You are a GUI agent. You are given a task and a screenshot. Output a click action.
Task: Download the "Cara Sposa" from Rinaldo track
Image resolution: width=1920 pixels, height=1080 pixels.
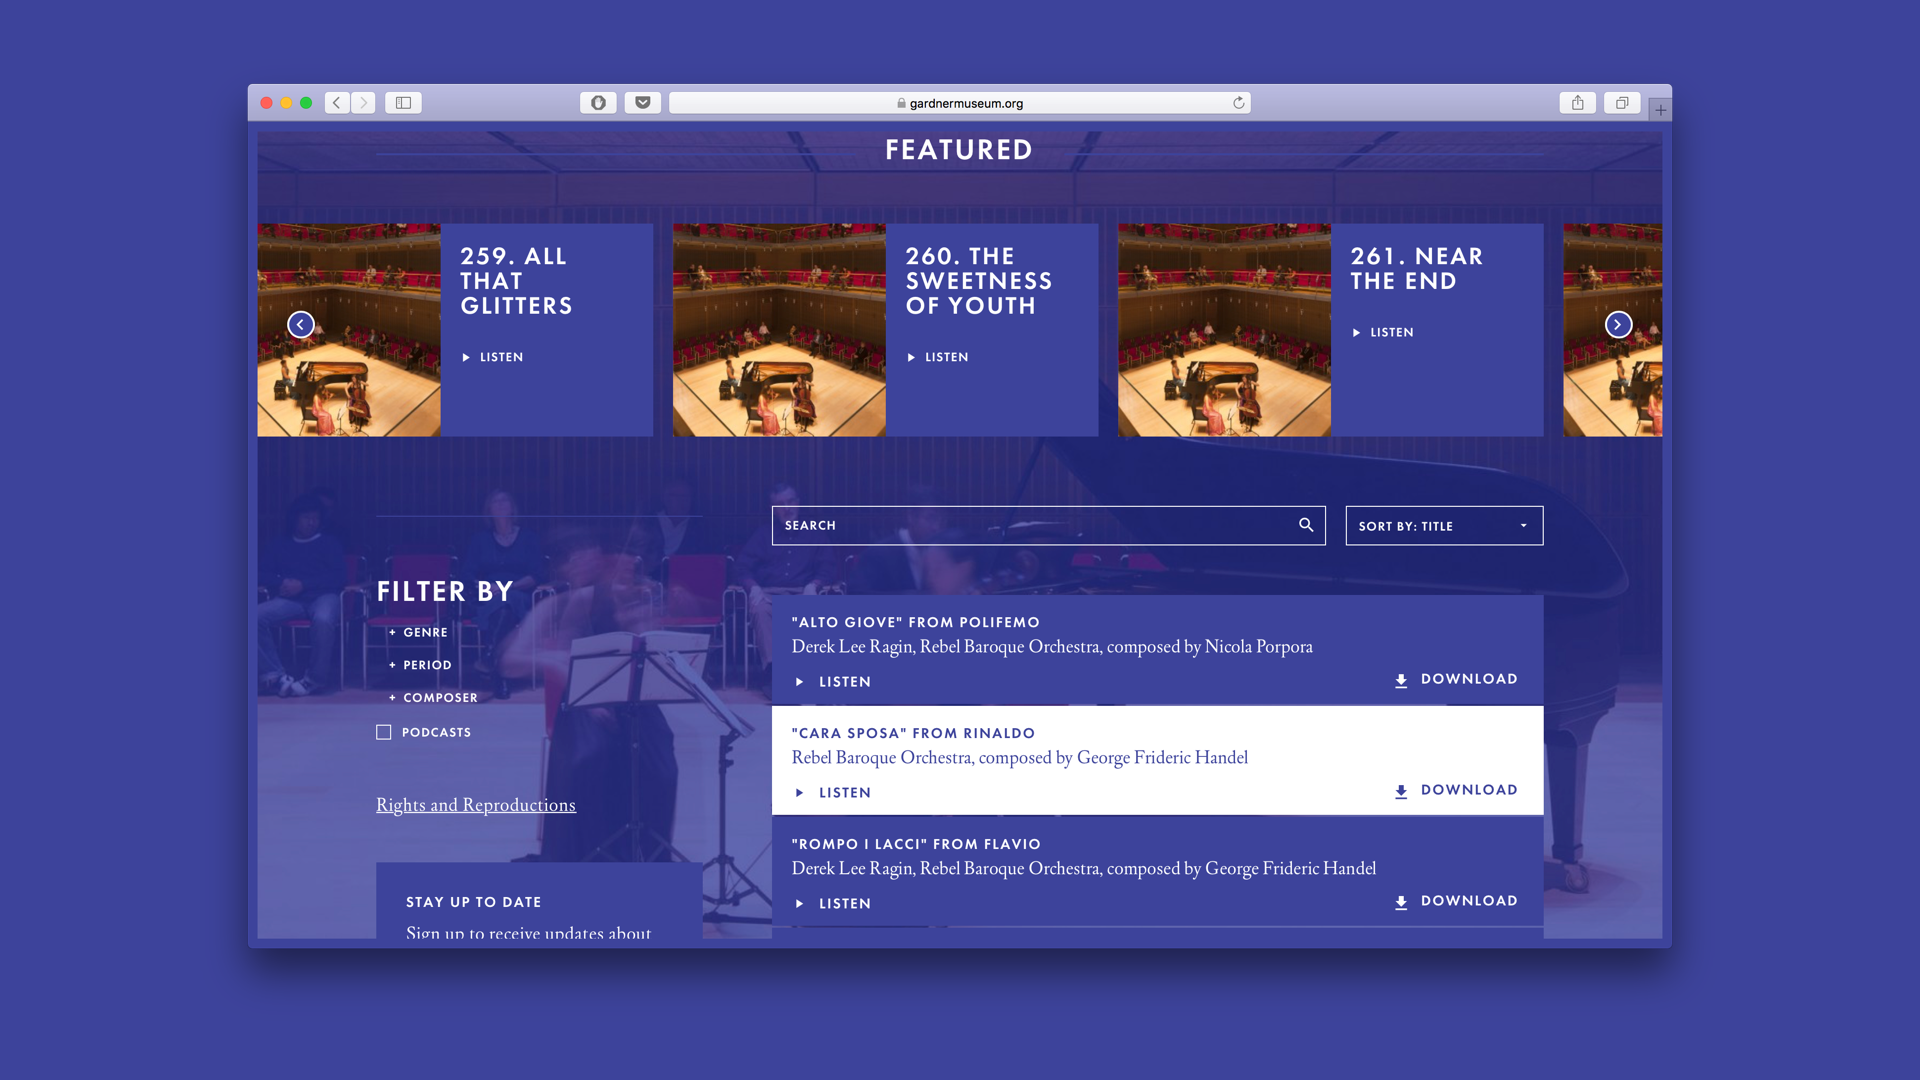click(1456, 791)
